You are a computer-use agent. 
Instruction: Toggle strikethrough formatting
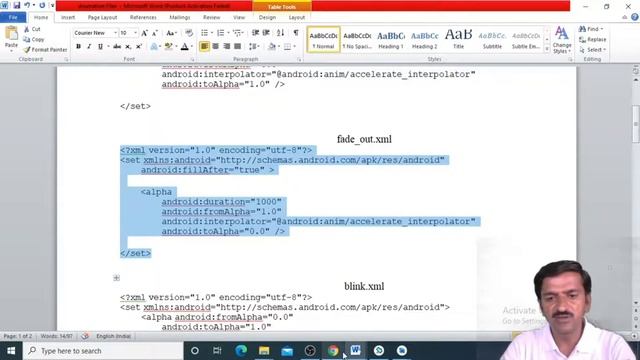(117, 47)
